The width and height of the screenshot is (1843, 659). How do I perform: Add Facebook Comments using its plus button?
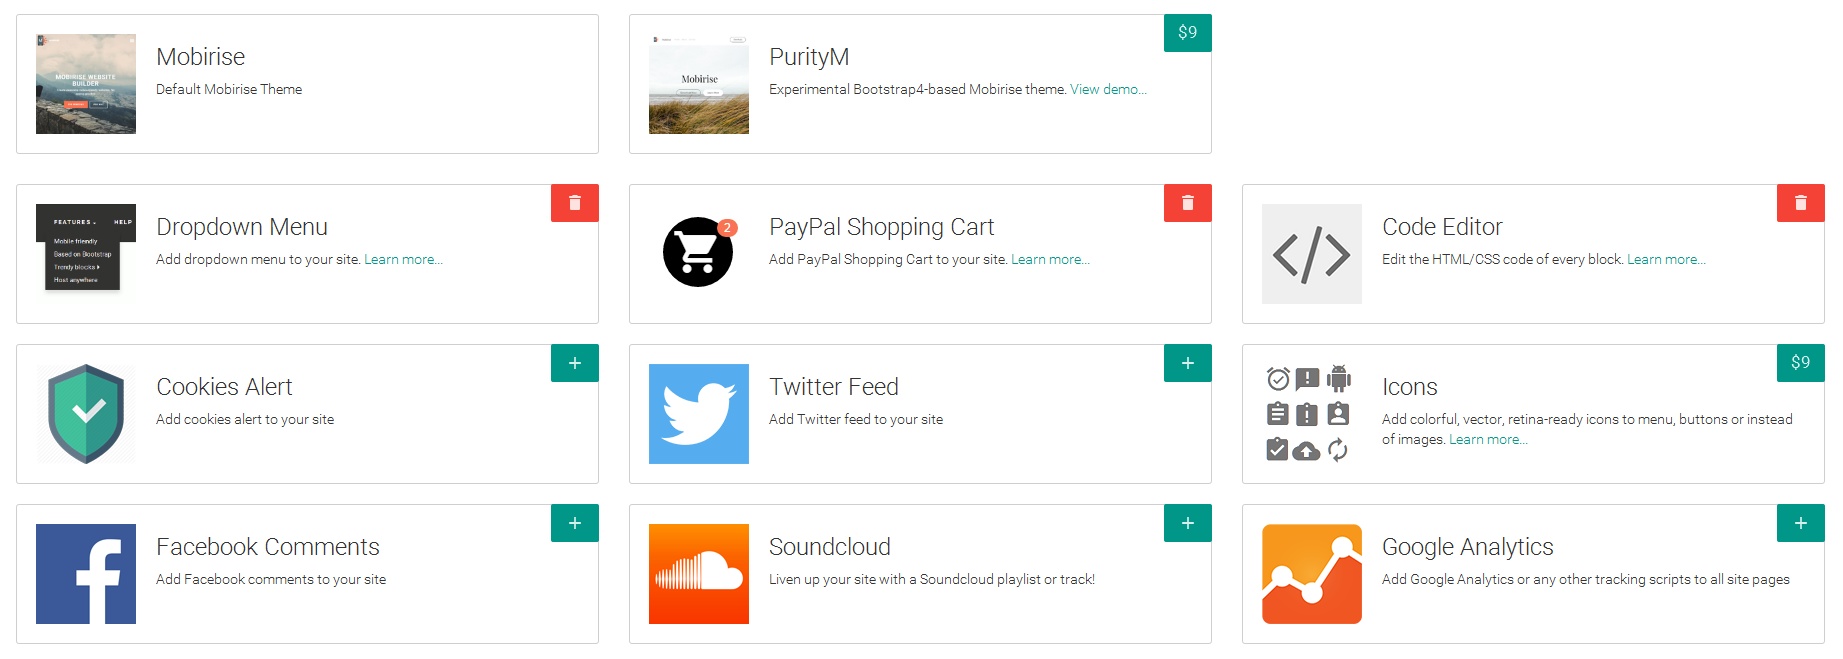click(x=575, y=523)
